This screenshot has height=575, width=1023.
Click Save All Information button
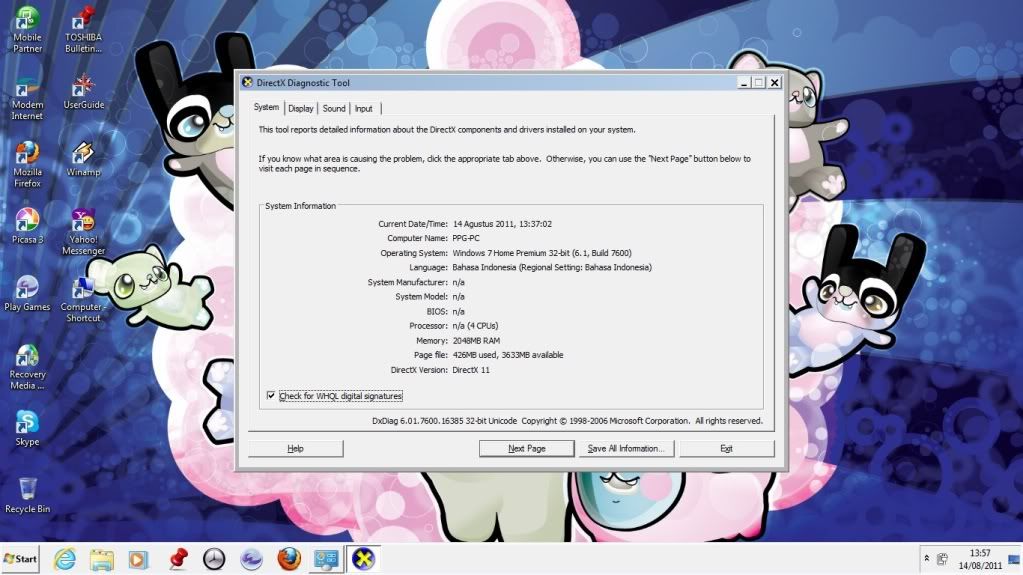[626, 448]
